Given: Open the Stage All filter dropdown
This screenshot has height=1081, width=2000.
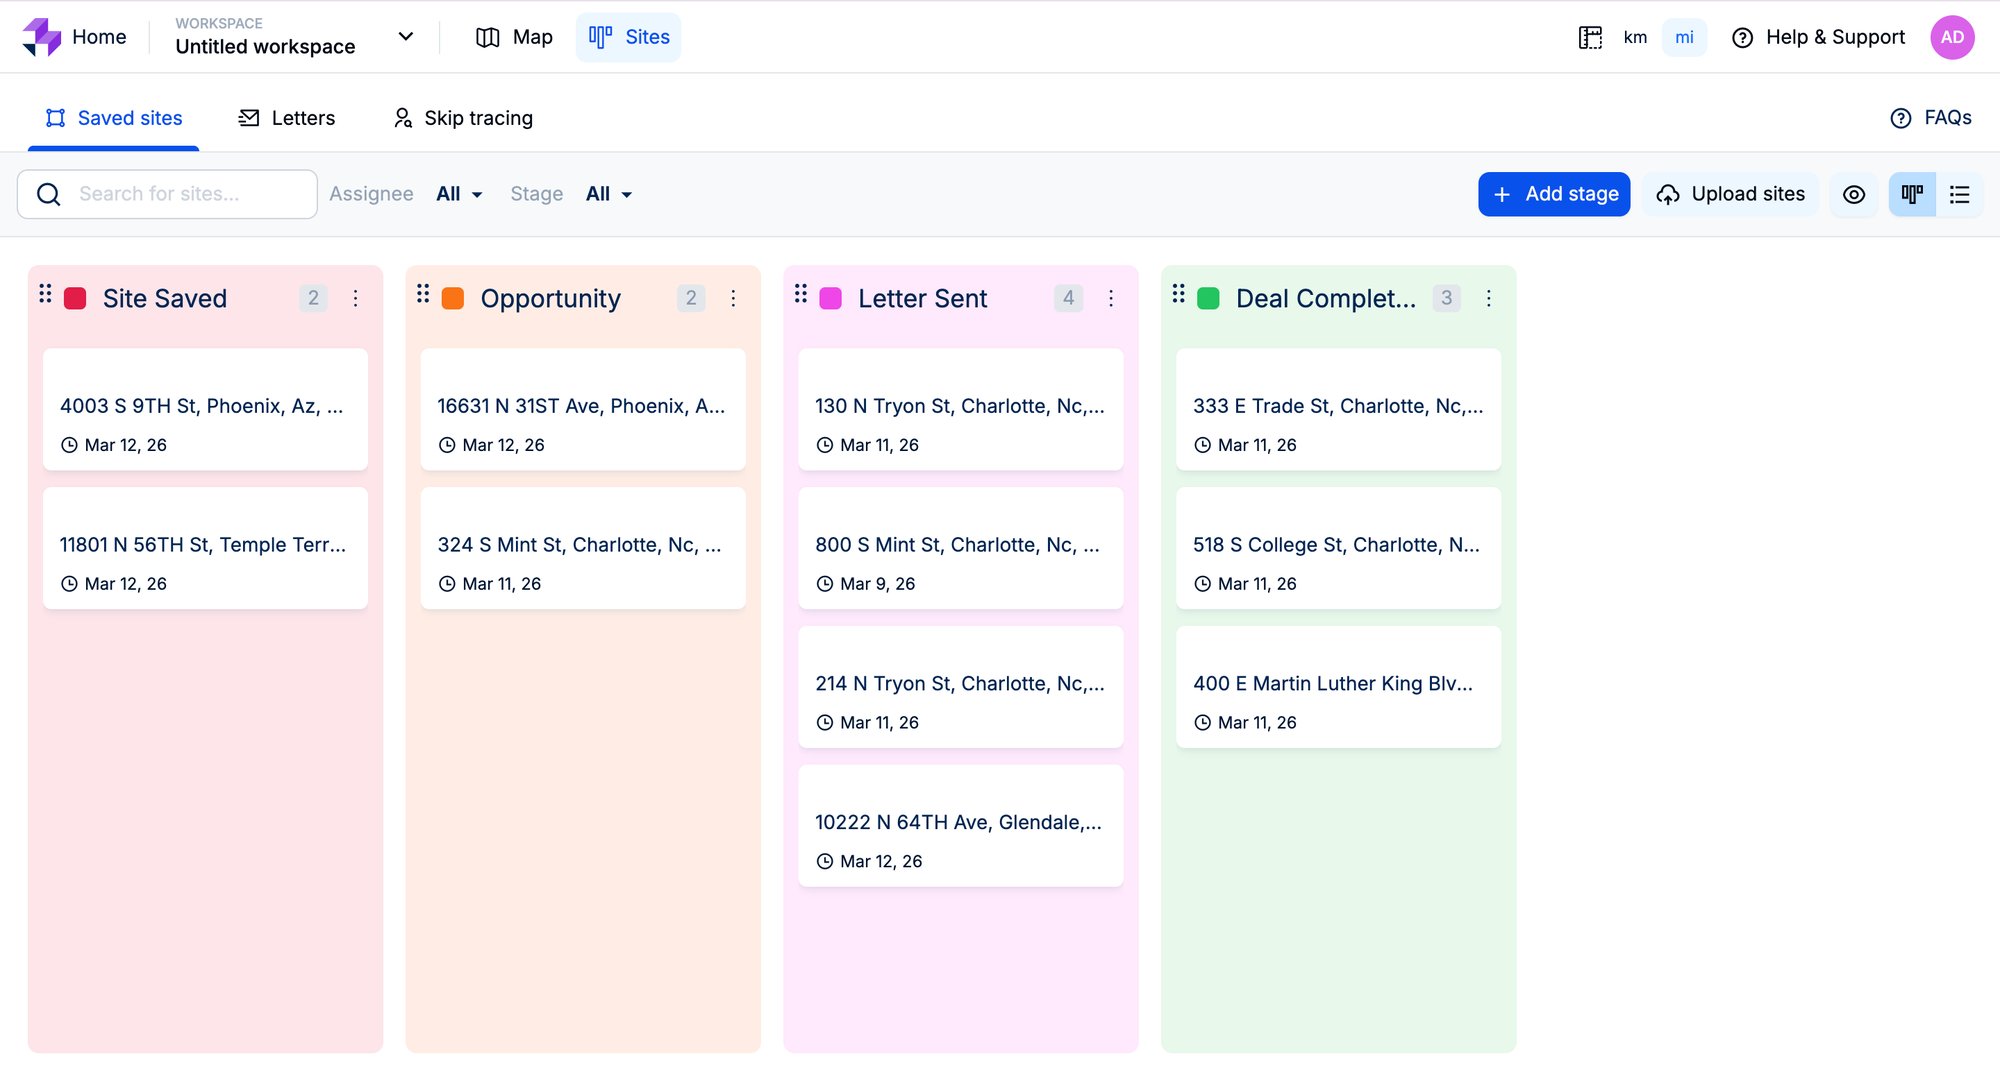Looking at the screenshot, I should click(608, 194).
